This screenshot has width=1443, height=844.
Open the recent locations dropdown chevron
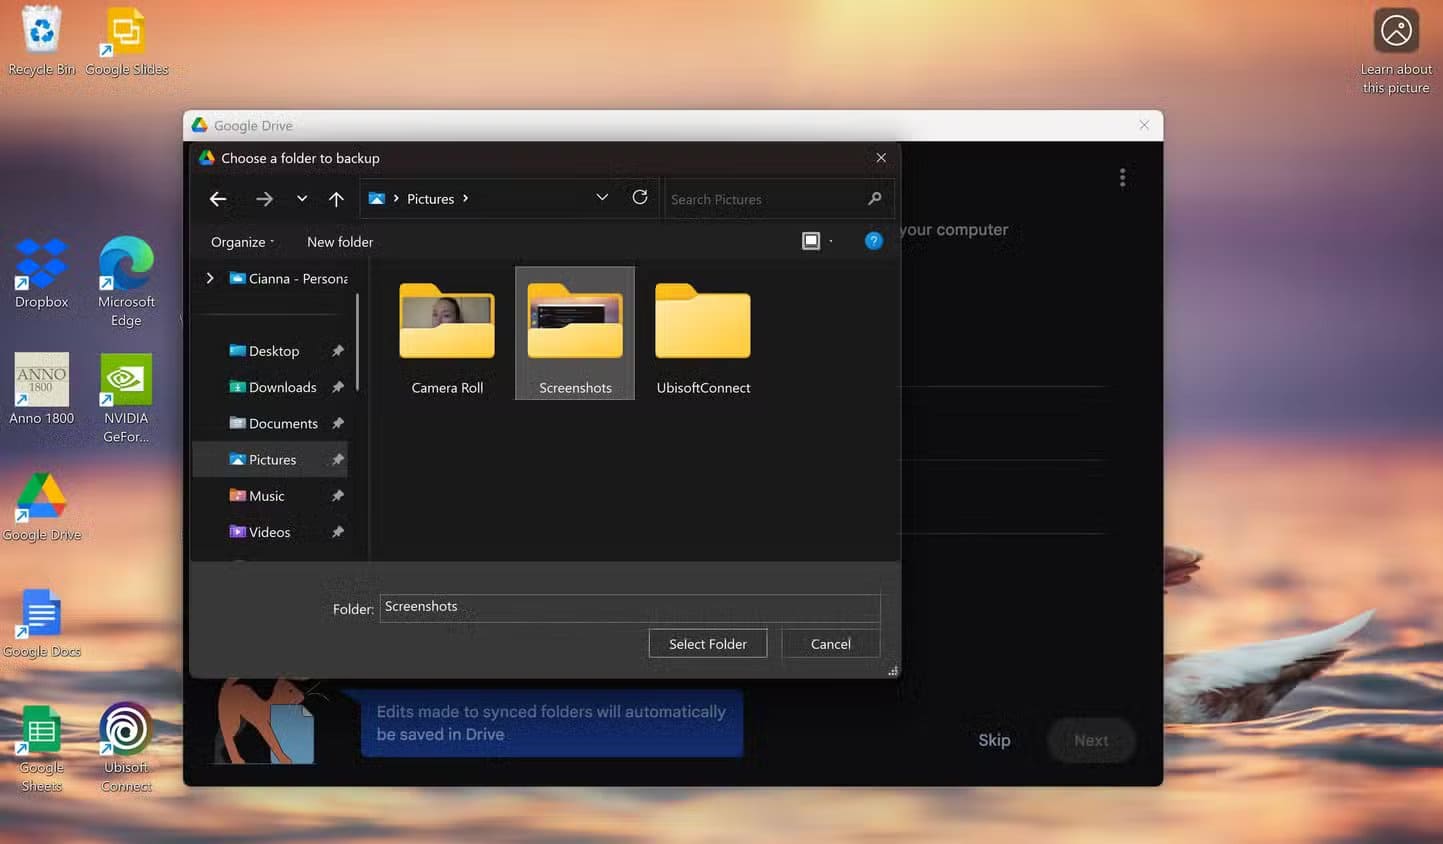click(x=301, y=199)
